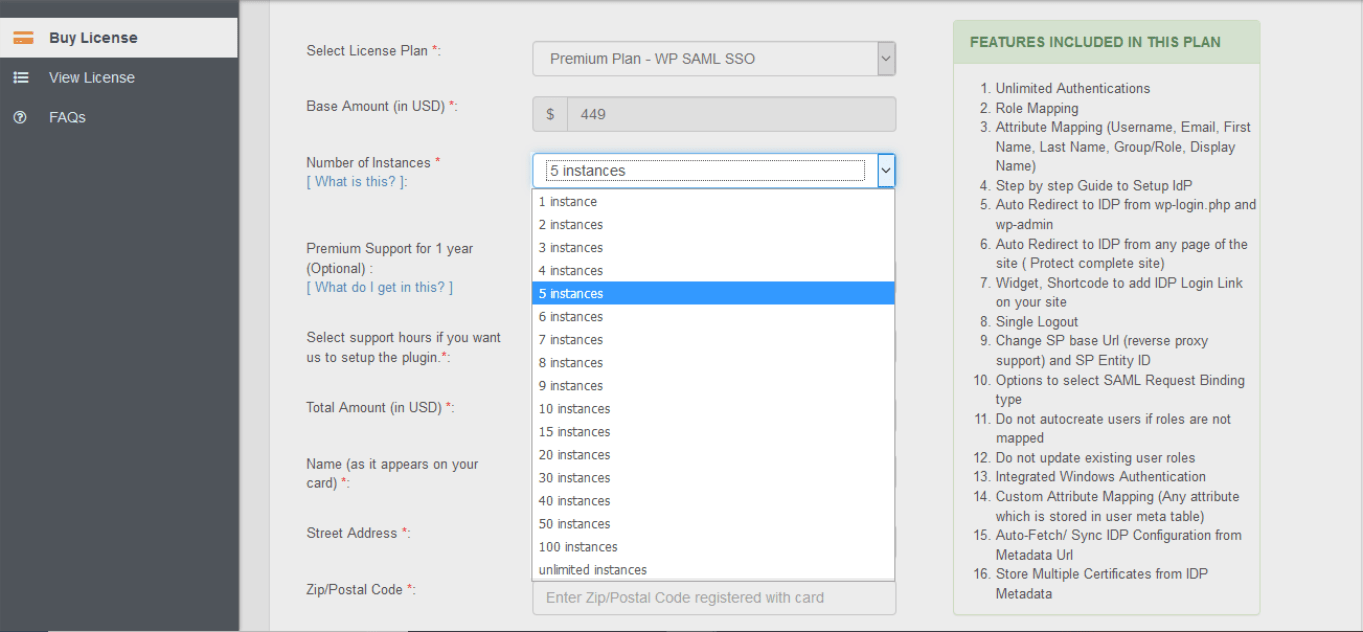Open the "What is this?" link
The image size is (1363, 632).
(x=357, y=182)
